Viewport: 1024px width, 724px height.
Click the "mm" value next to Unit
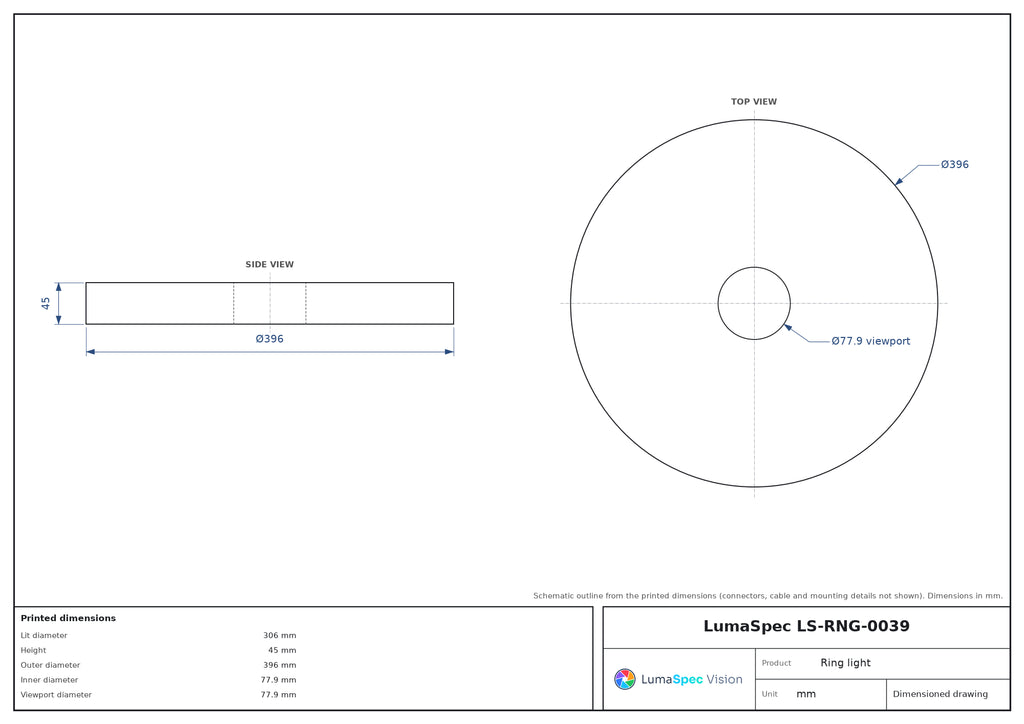pos(806,695)
